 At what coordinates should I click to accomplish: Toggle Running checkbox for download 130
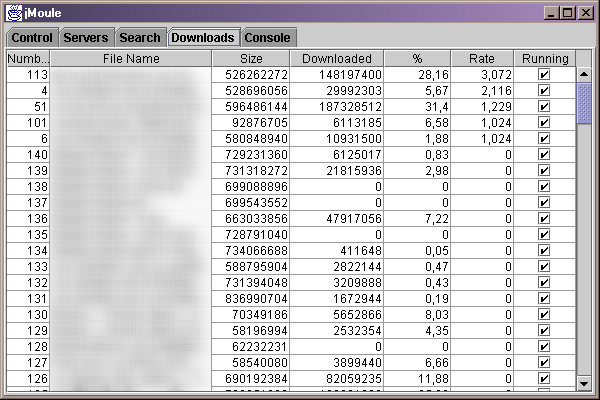pos(544,315)
